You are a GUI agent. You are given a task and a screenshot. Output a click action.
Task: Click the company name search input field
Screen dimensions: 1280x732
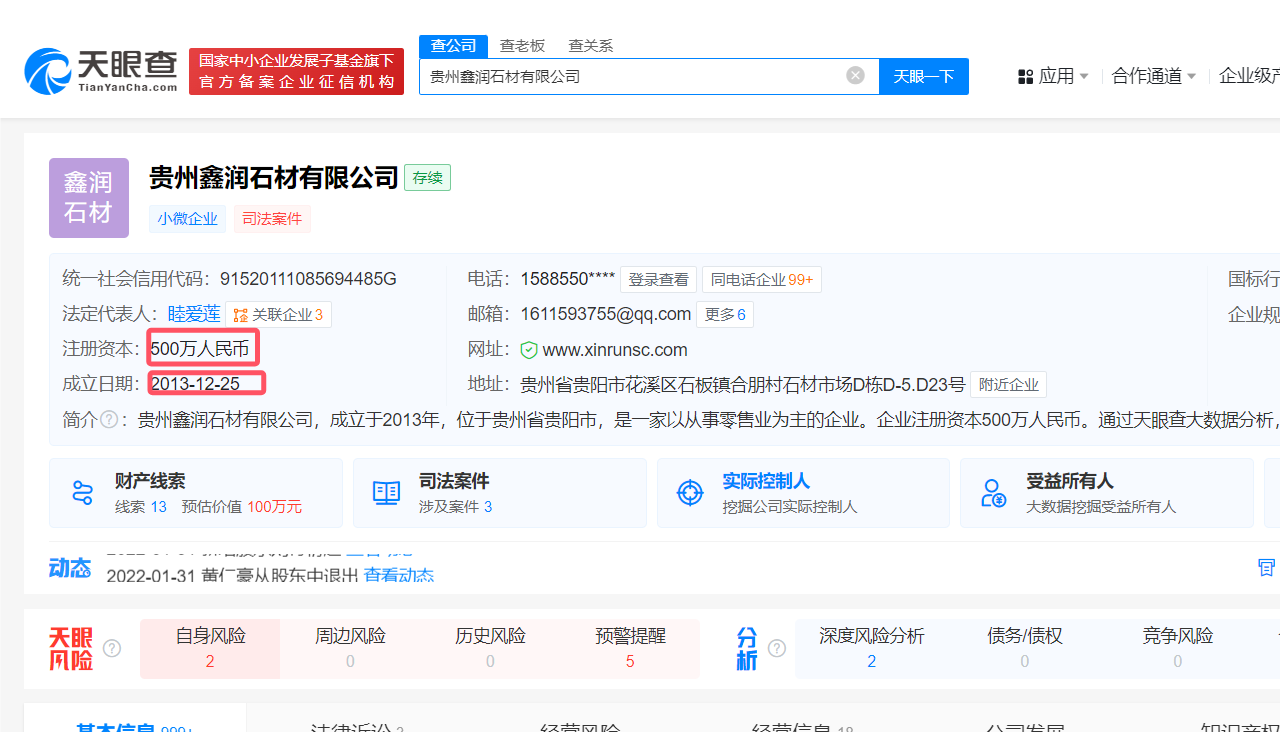click(630, 76)
